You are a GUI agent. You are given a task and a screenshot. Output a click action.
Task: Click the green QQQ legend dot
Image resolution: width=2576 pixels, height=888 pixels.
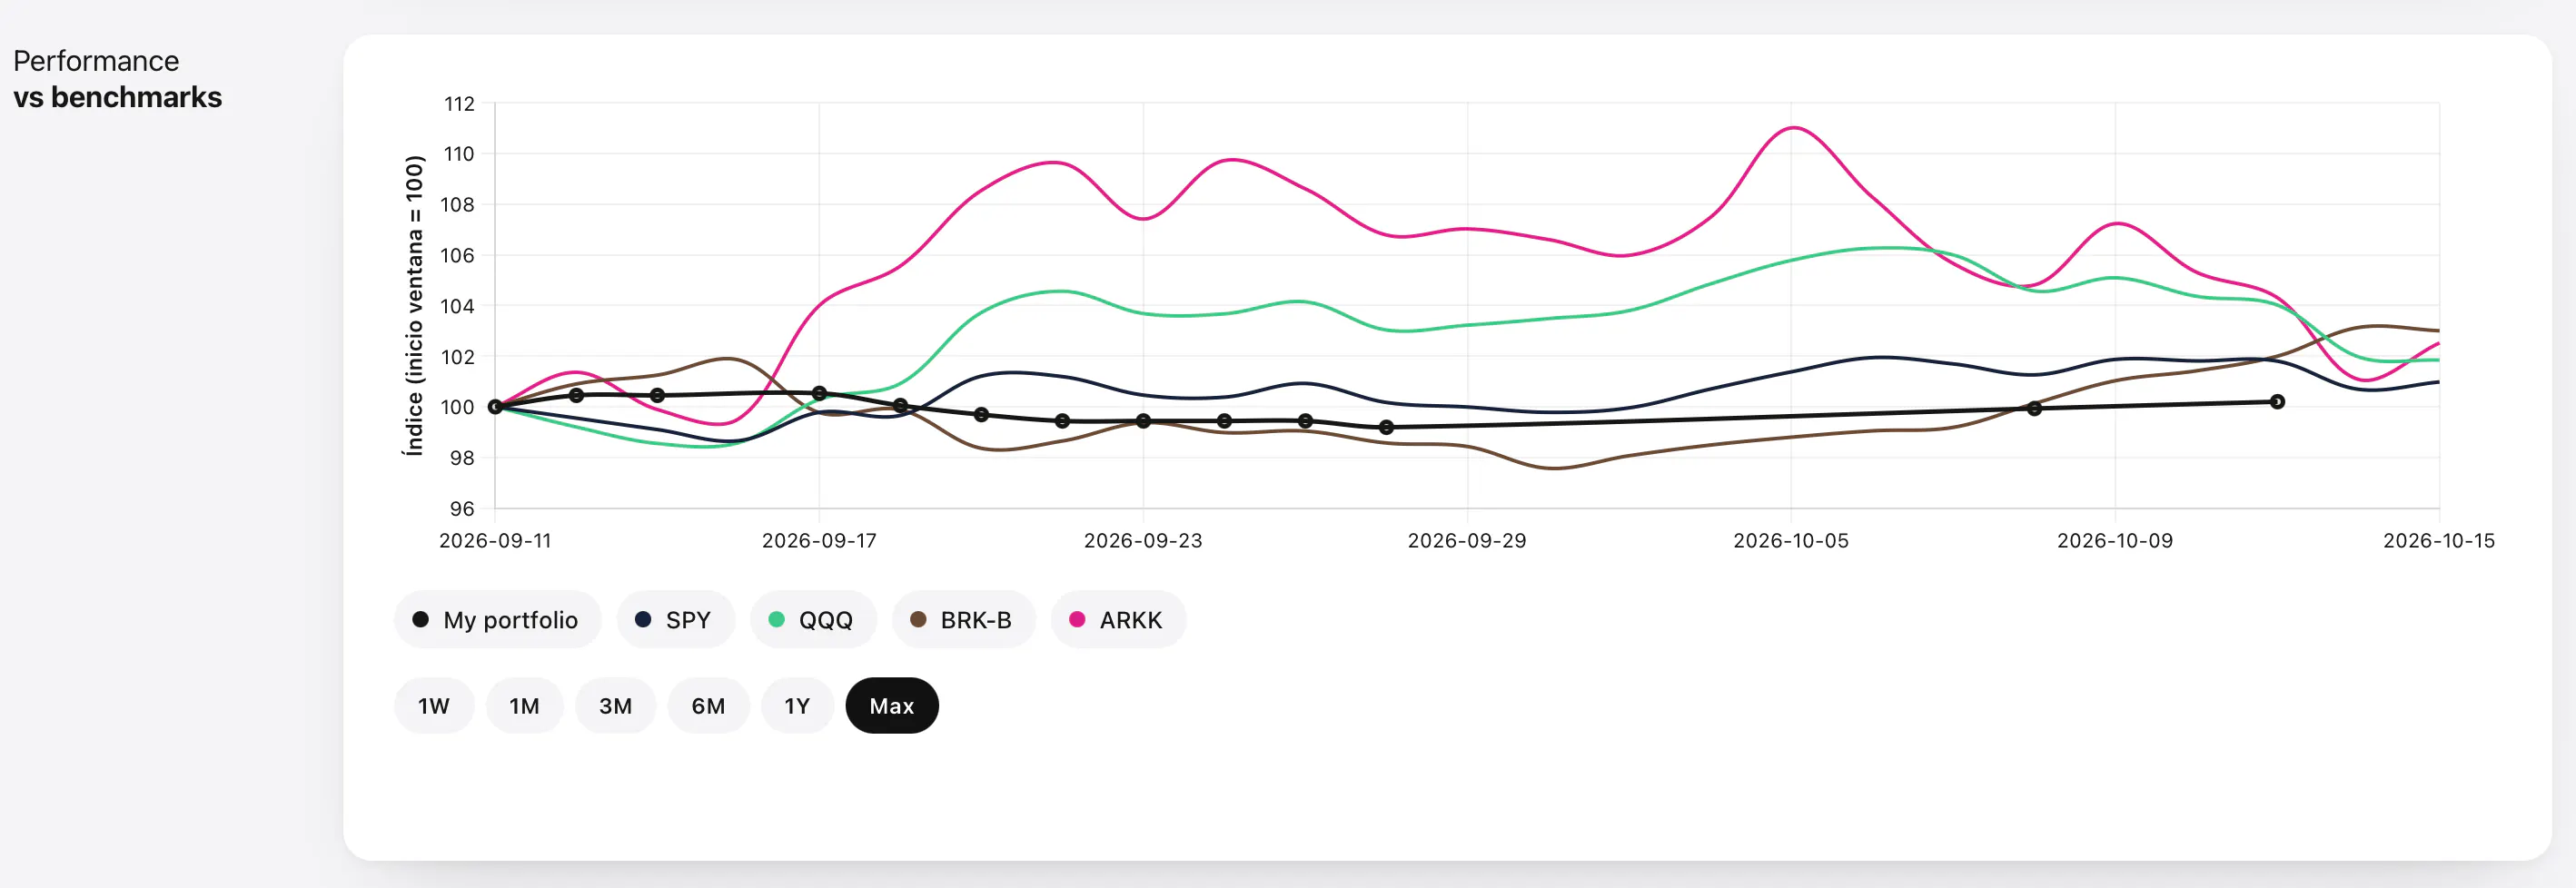click(x=776, y=620)
